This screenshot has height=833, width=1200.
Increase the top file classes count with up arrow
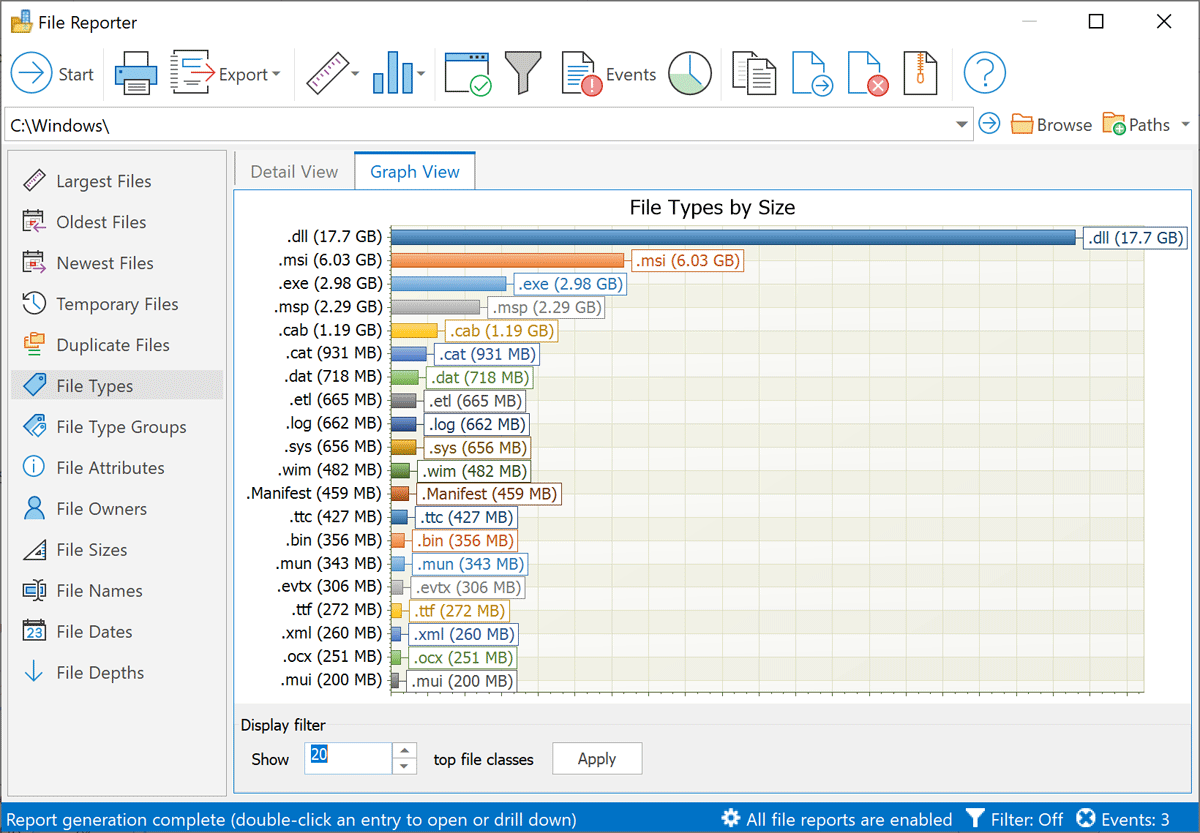(x=404, y=751)
